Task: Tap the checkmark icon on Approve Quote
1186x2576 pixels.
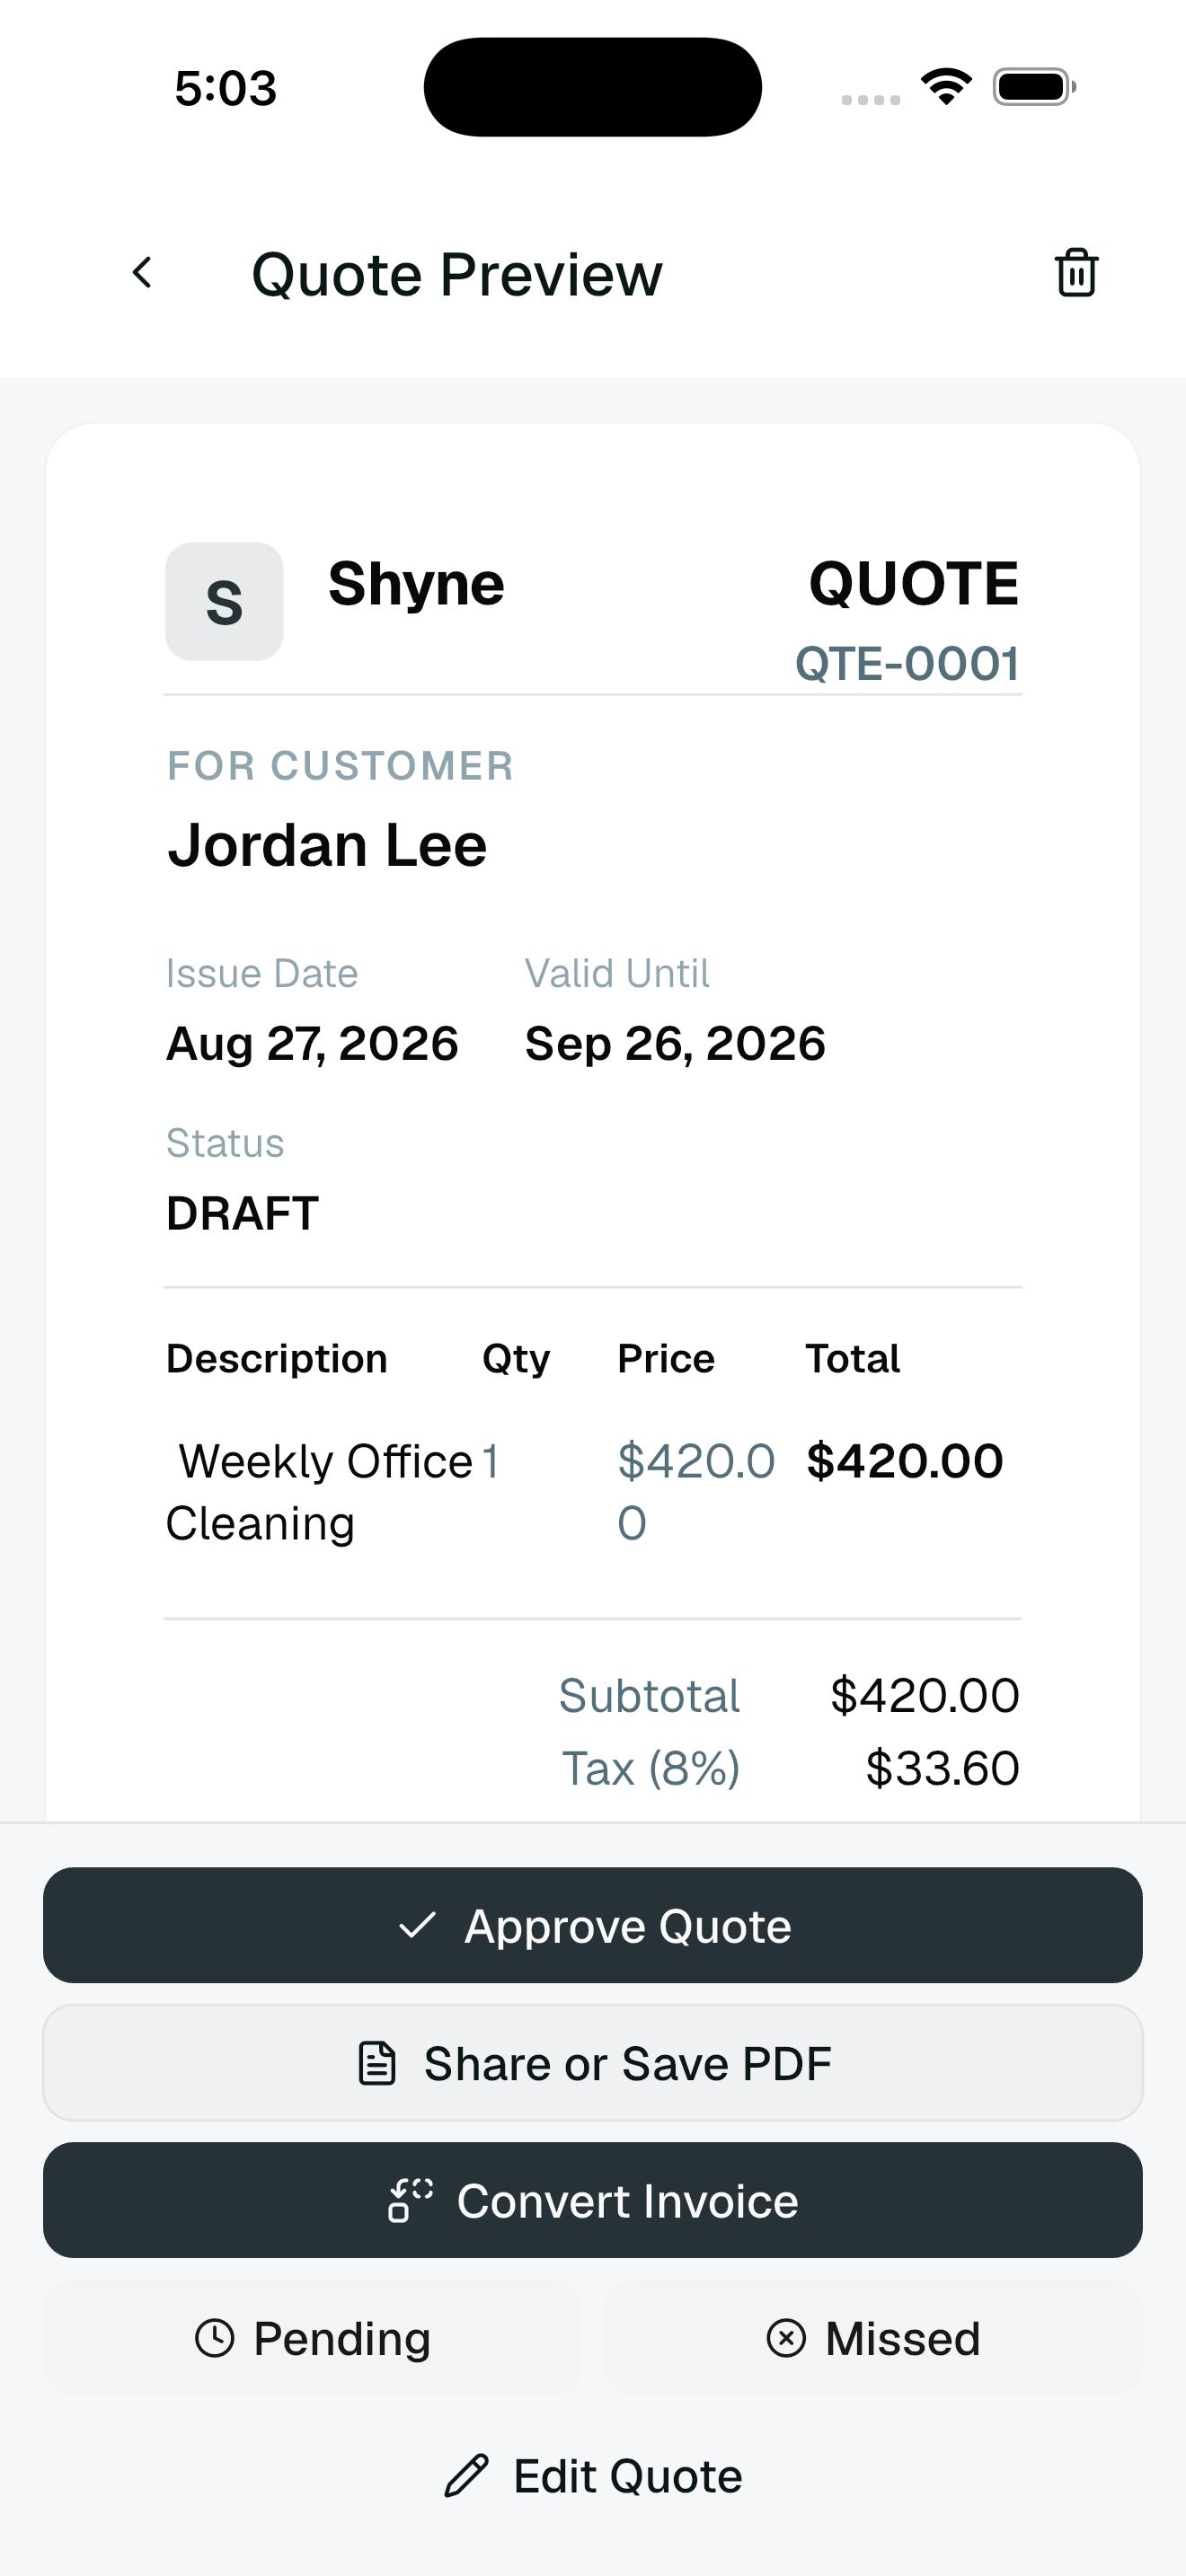Action: (417, 1925)
